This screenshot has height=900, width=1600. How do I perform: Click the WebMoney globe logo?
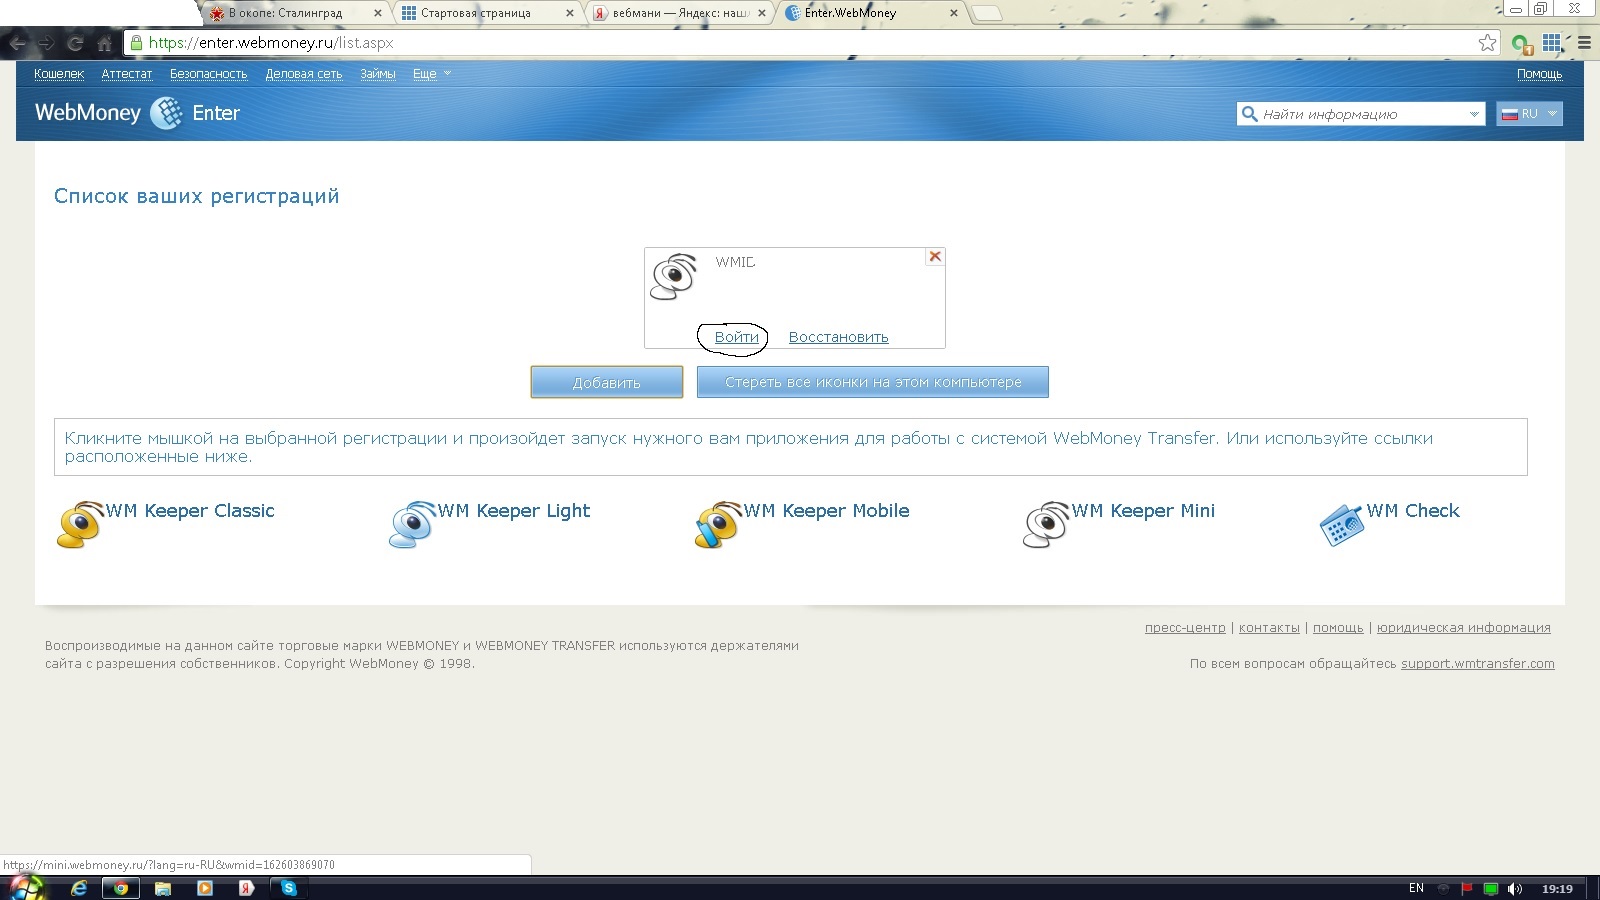point(167,113)
